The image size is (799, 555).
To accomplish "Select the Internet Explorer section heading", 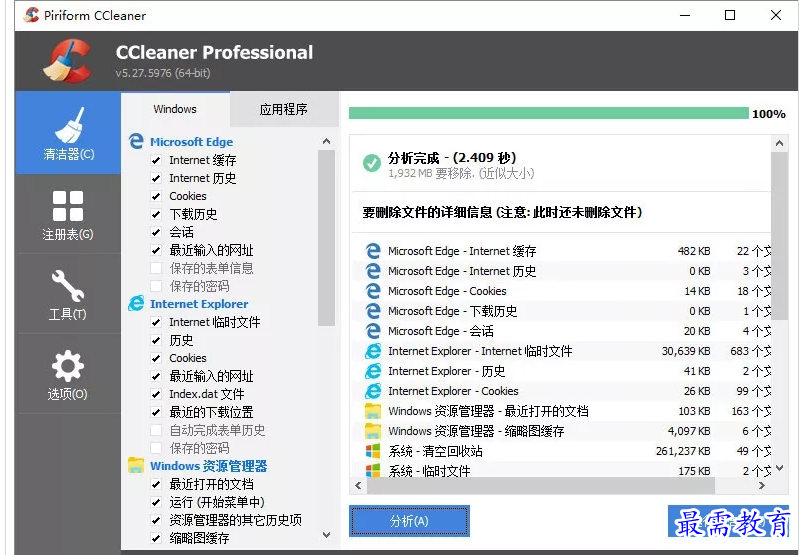I will [x=199, y=304].
